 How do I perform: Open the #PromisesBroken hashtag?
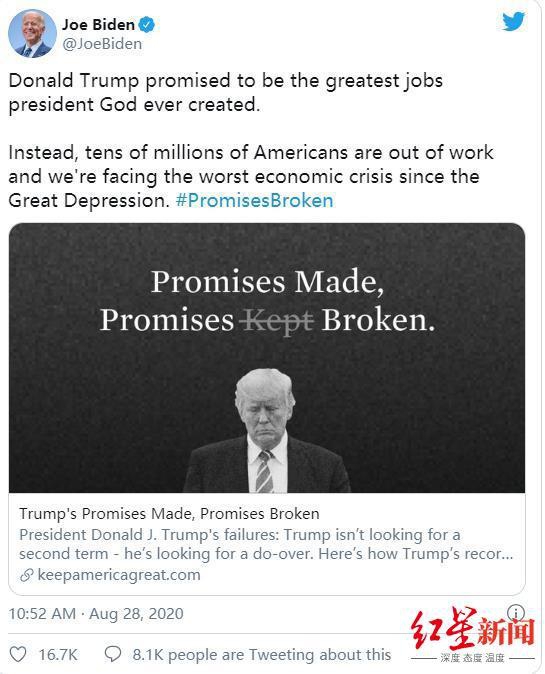pyautogui.click(x=254, y=201)
